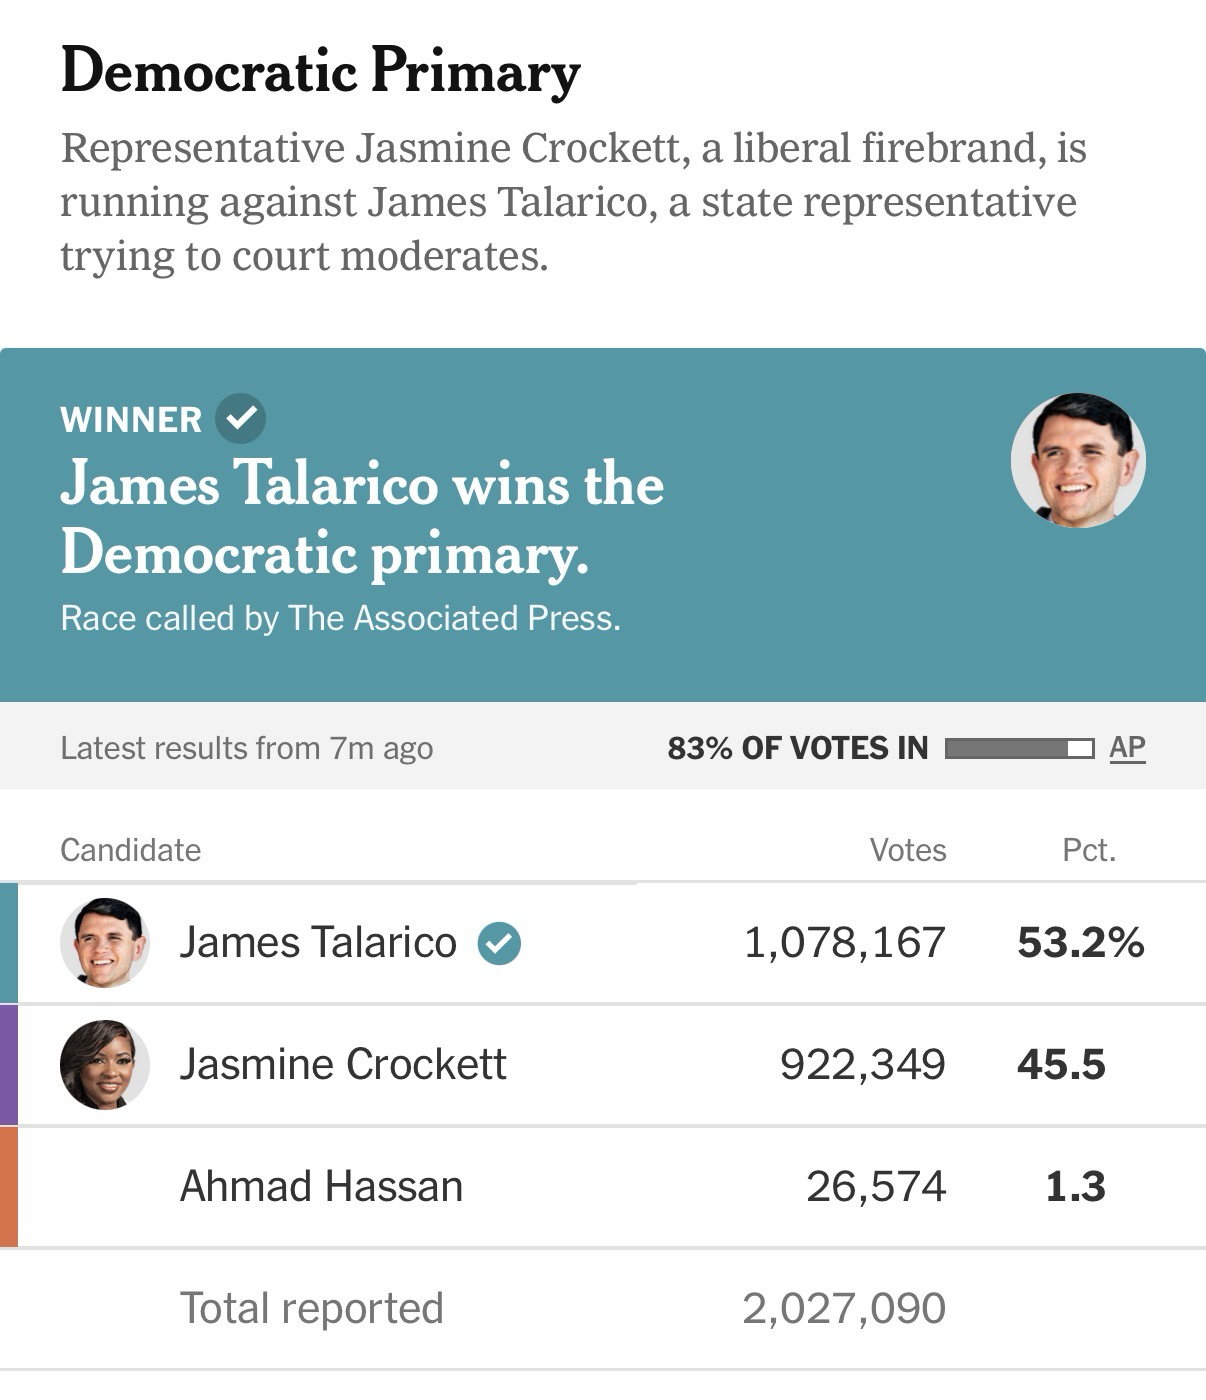Click the small photo in the Jasmine Crockett row
The height and width of the screenshot is (1400, 1206).
click(105, 1064)
